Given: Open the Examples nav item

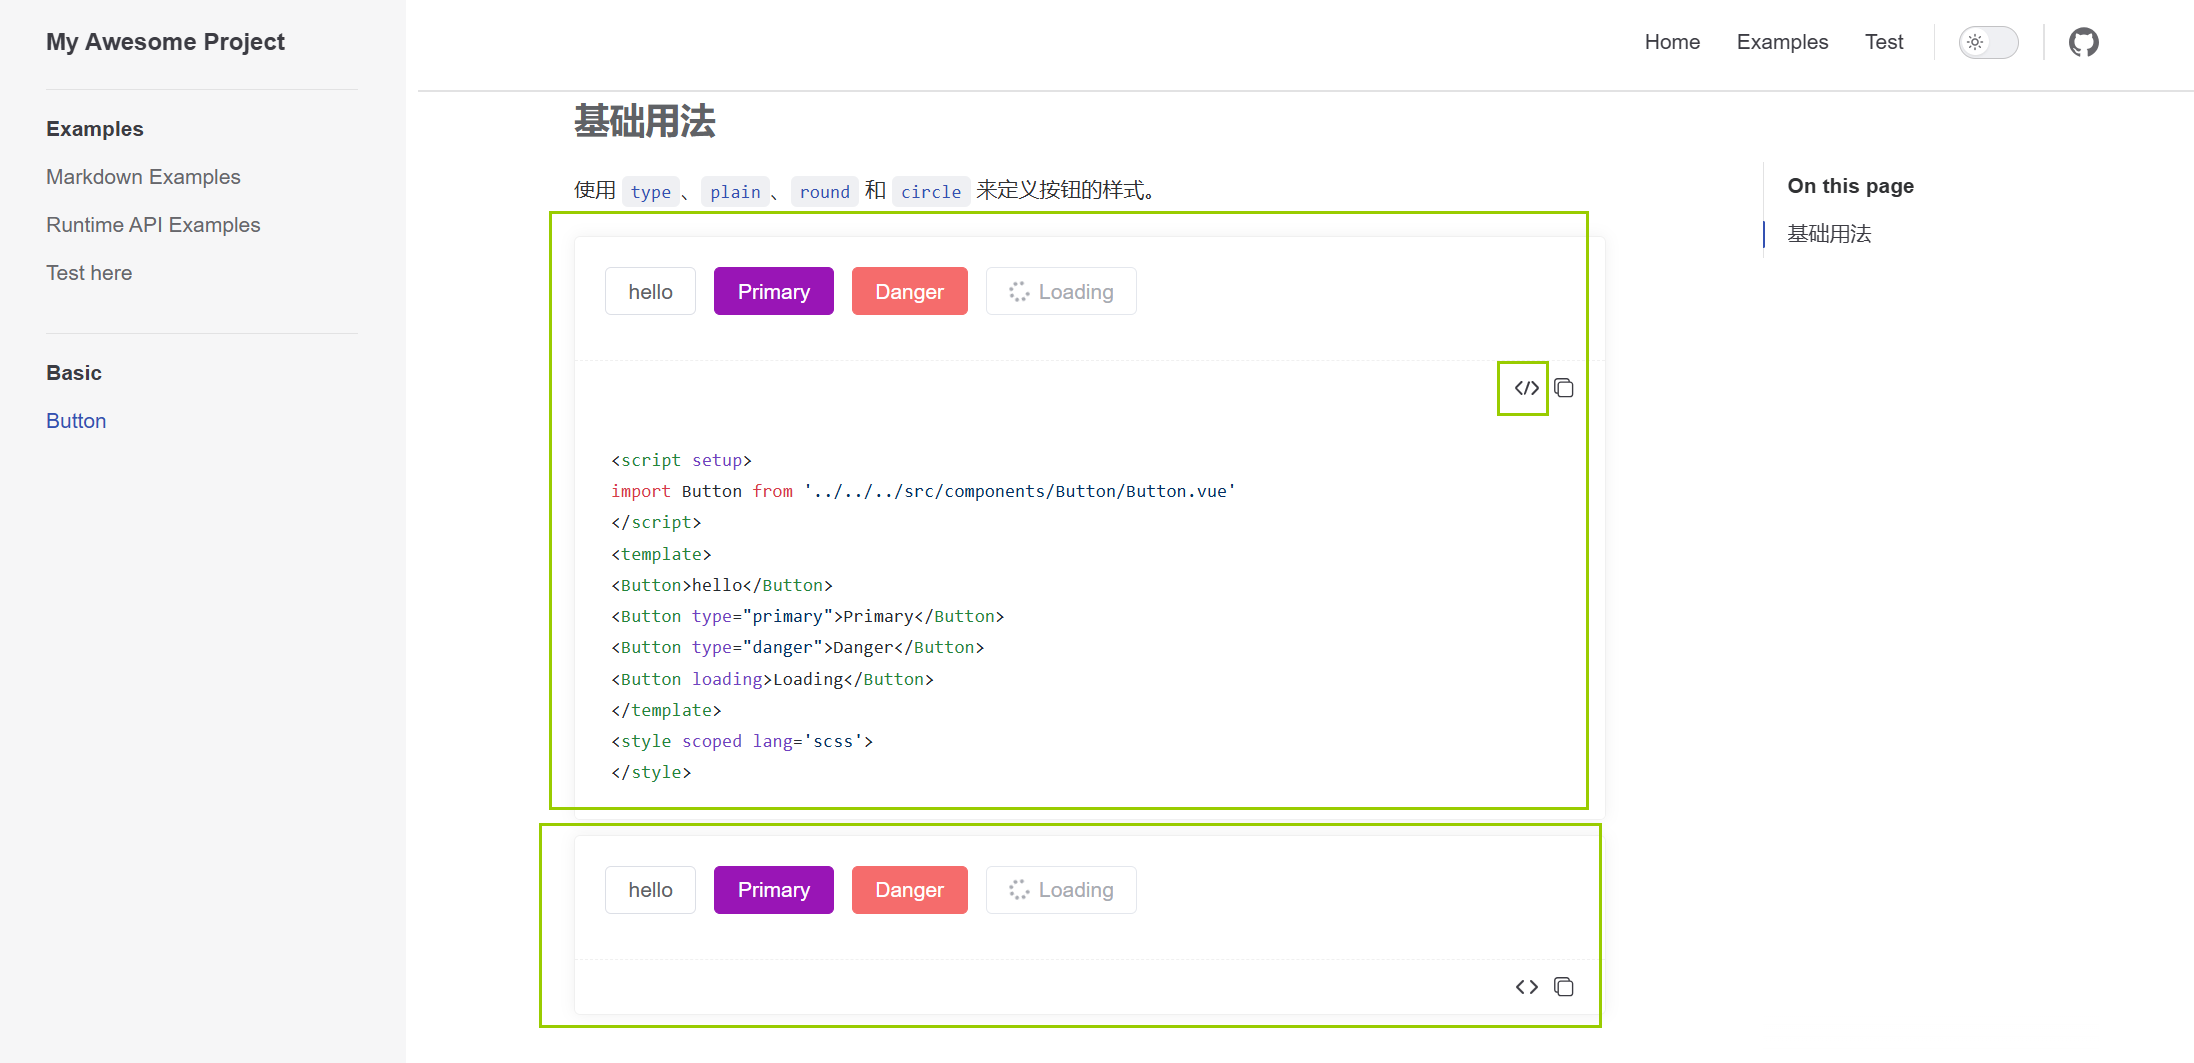Looking at the screenshot, I should tap(1782, 42).
